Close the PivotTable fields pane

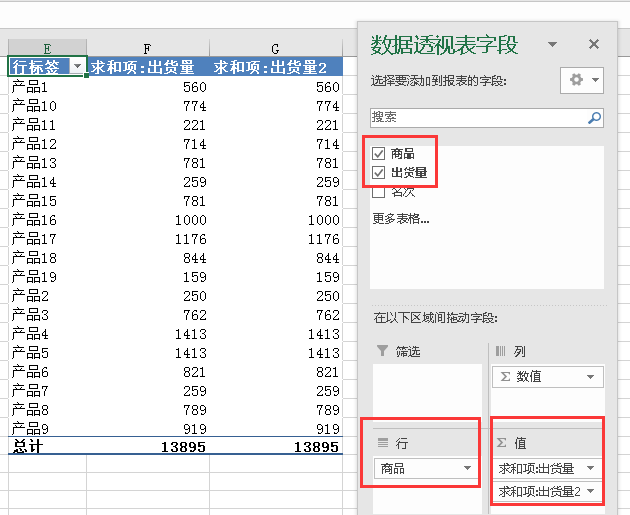tap(594, 44)
